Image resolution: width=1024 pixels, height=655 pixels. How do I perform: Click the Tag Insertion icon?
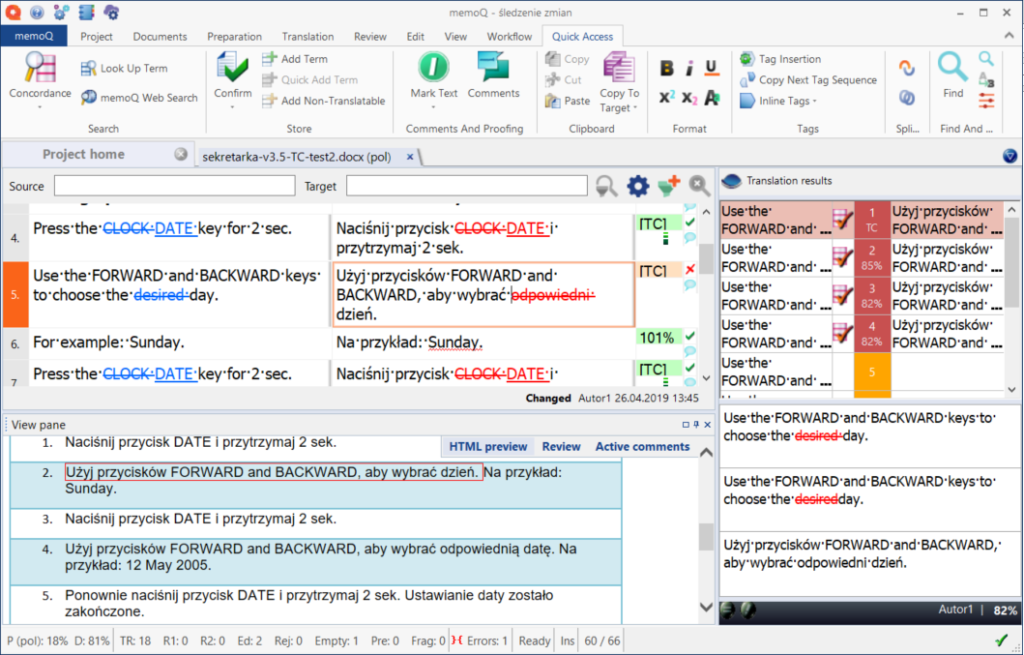coord(747,59)
